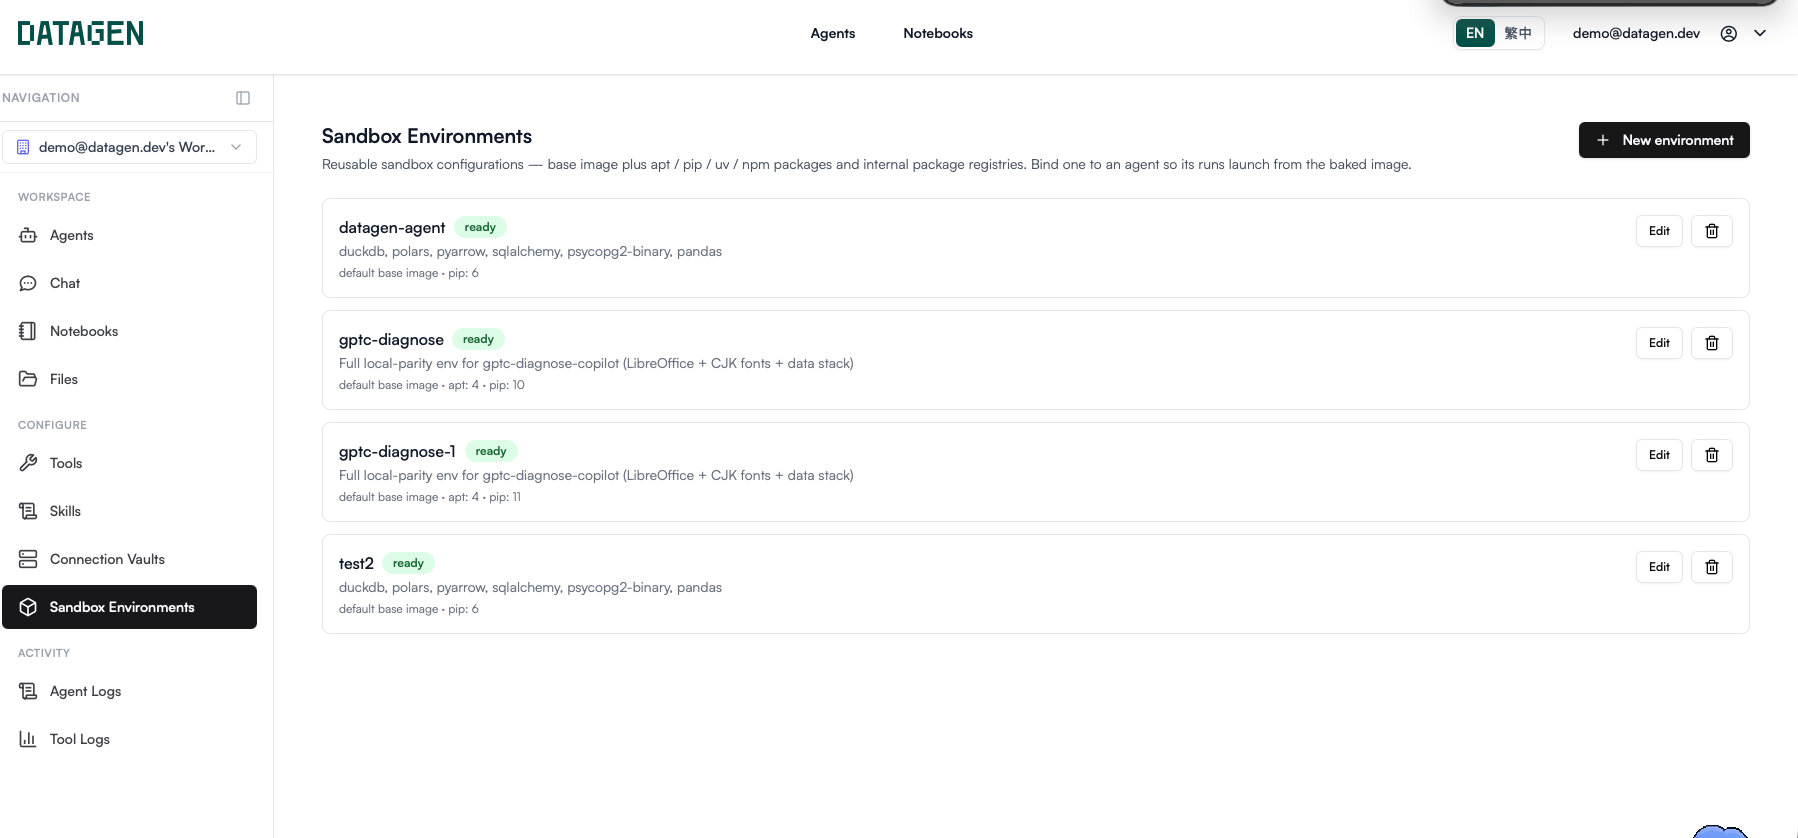Image resolution: width=1798 pixels, height=838 pixels.
Task: Delete the test2 environment
Action: (x=1712, y=567)
